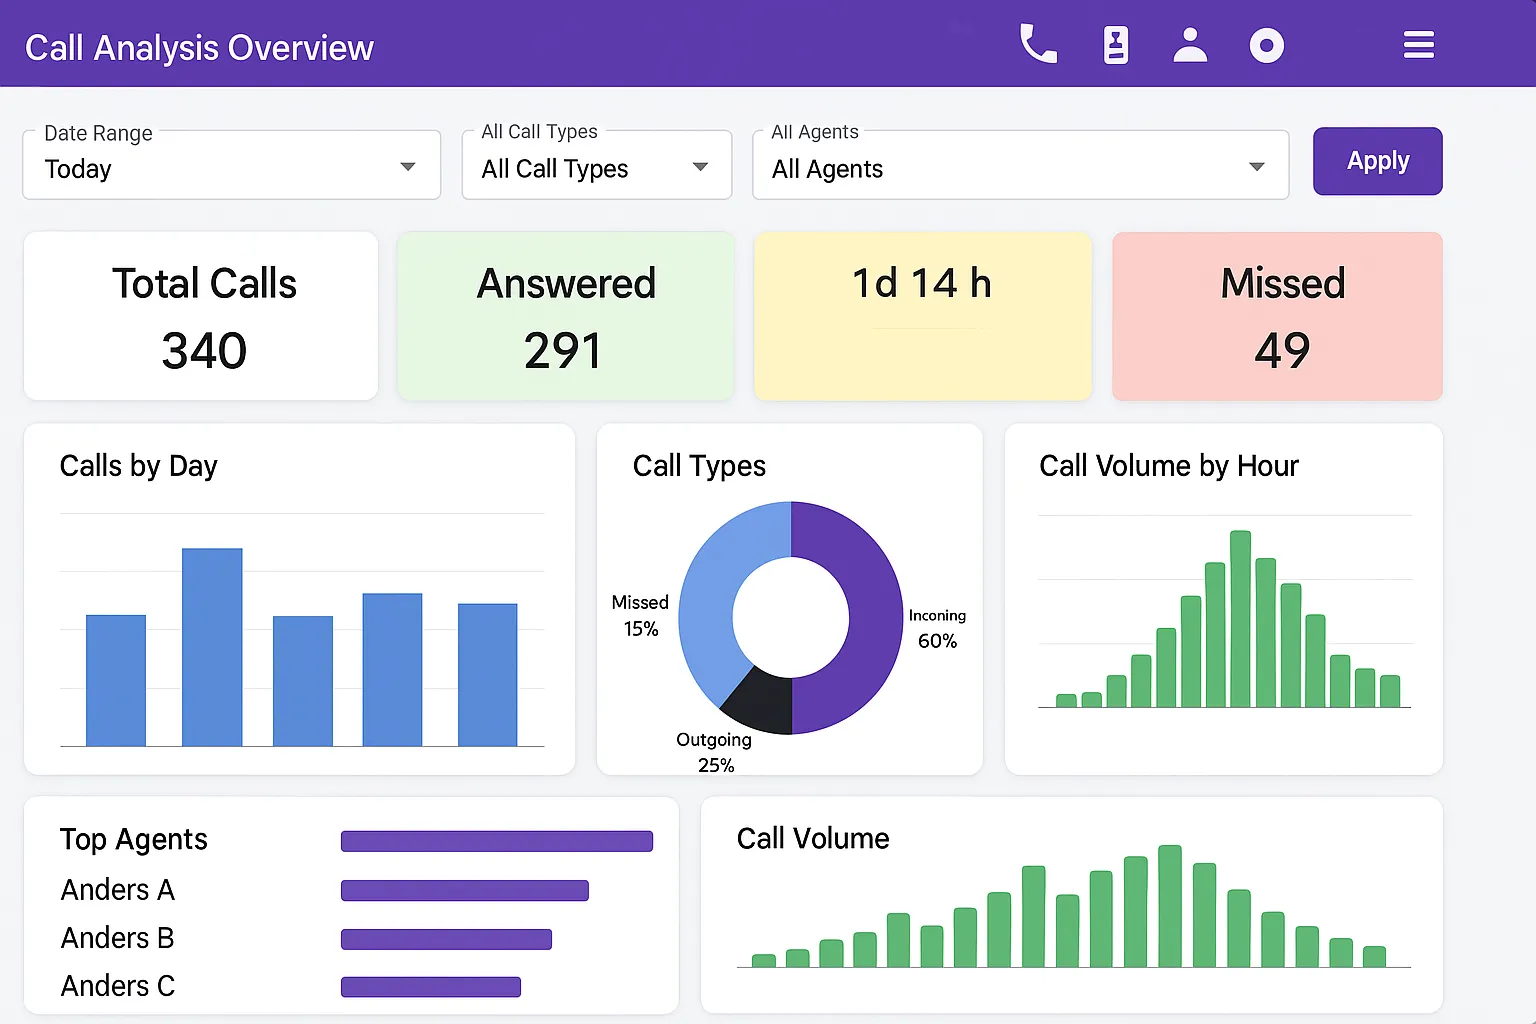
Task: Open the phone calls icon in the toolbar
Action: (x=1038, y=44)
